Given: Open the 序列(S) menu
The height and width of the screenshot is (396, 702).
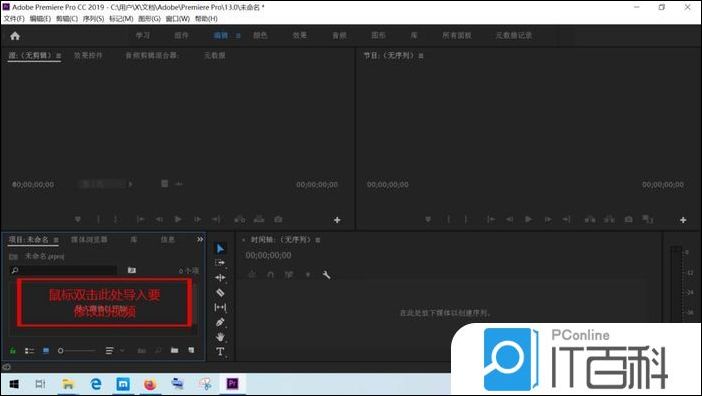Looking at the screenshot, I should pyautogui.click(x=93, y=19).
